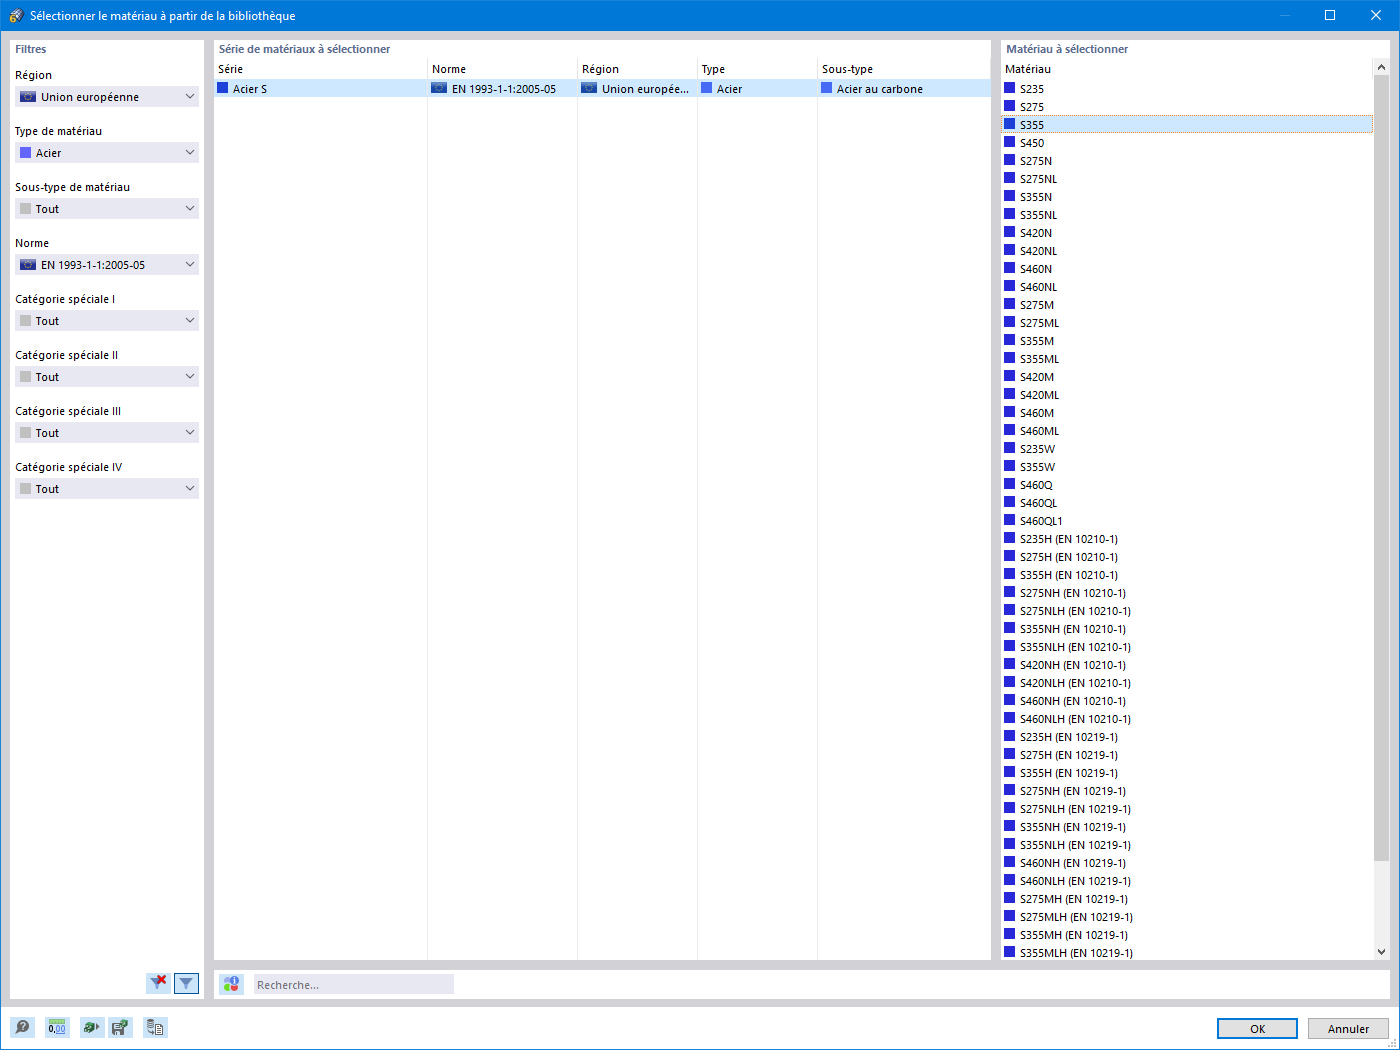Open material info details icon beside search
This screenshot has width=1400, height=1050.
(232, 985)
